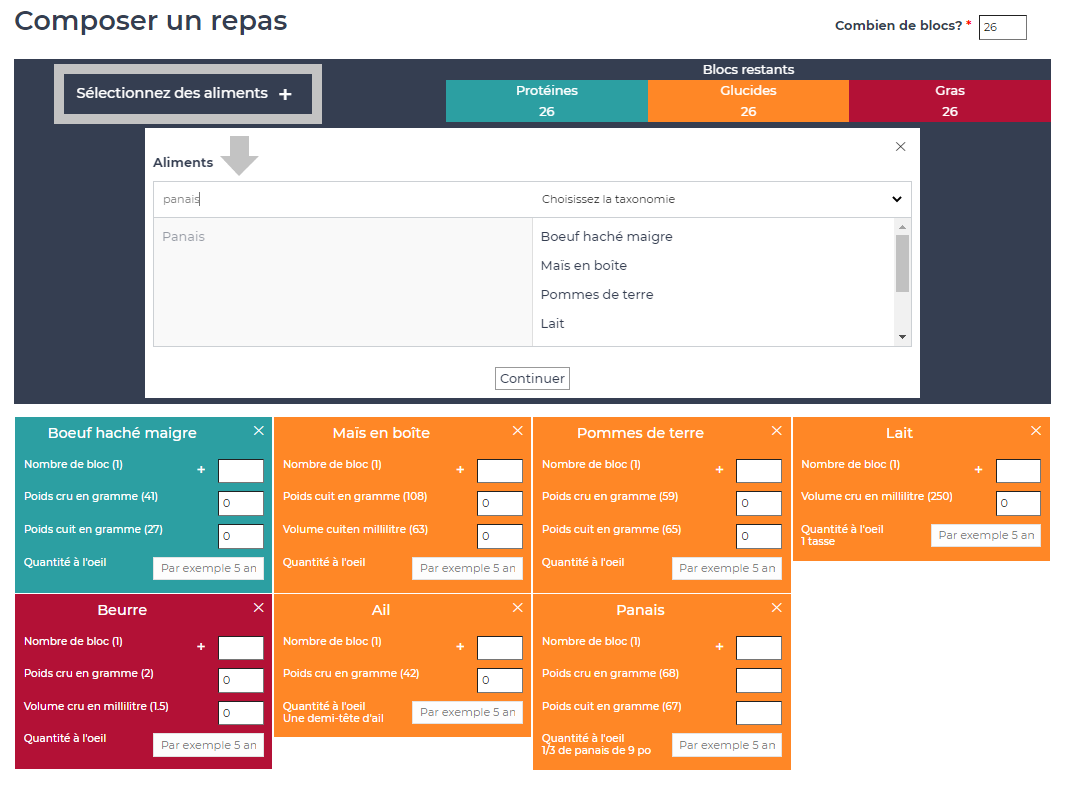The height and width of the screenshot is (785, 1068).
Task: Click plus icon on Panais card
Action: tap(719, 647)
